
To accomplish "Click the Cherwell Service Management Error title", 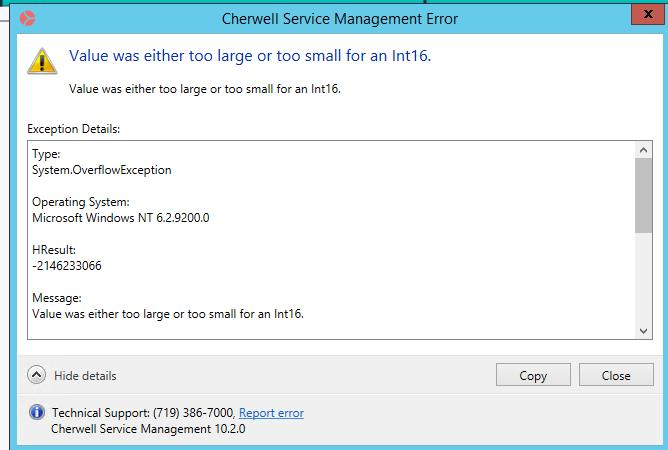I will (341, 17).
